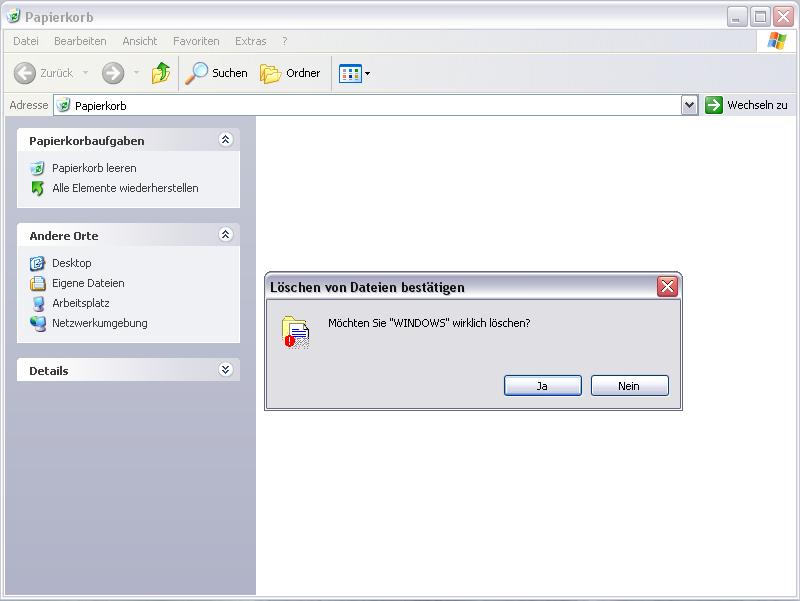Click the Arbeitsplatz computer icon
The width and height of the screenshot is (800, 601).
click(x=38, y=303)
